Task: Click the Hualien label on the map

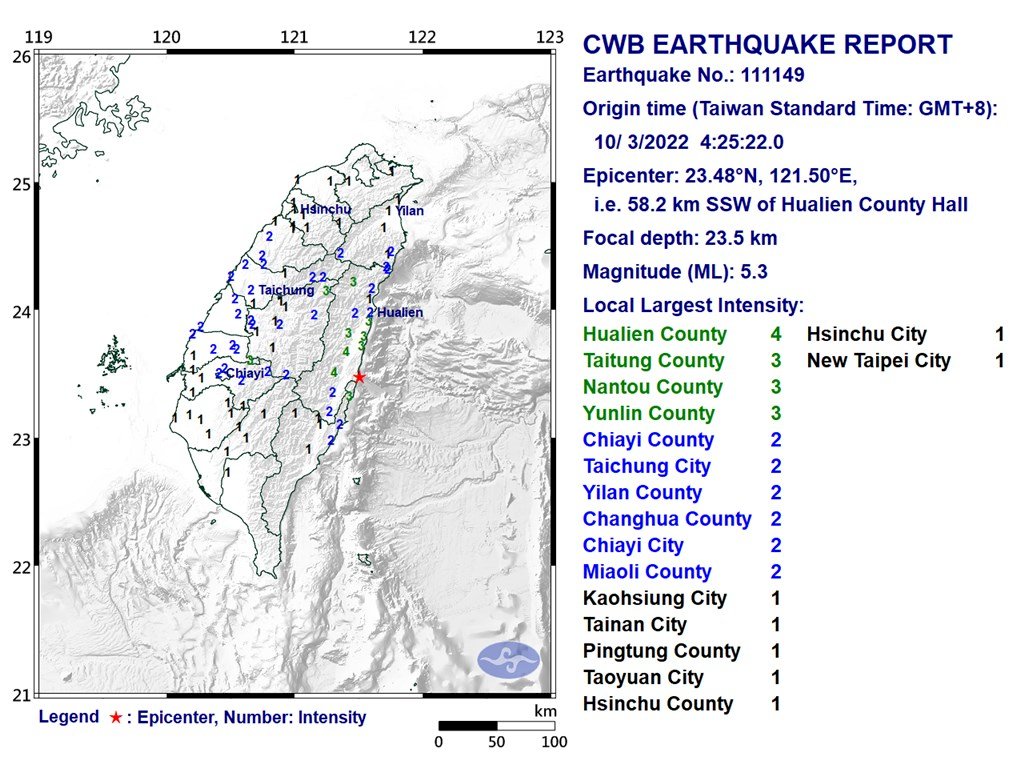Action: [400, 312]
